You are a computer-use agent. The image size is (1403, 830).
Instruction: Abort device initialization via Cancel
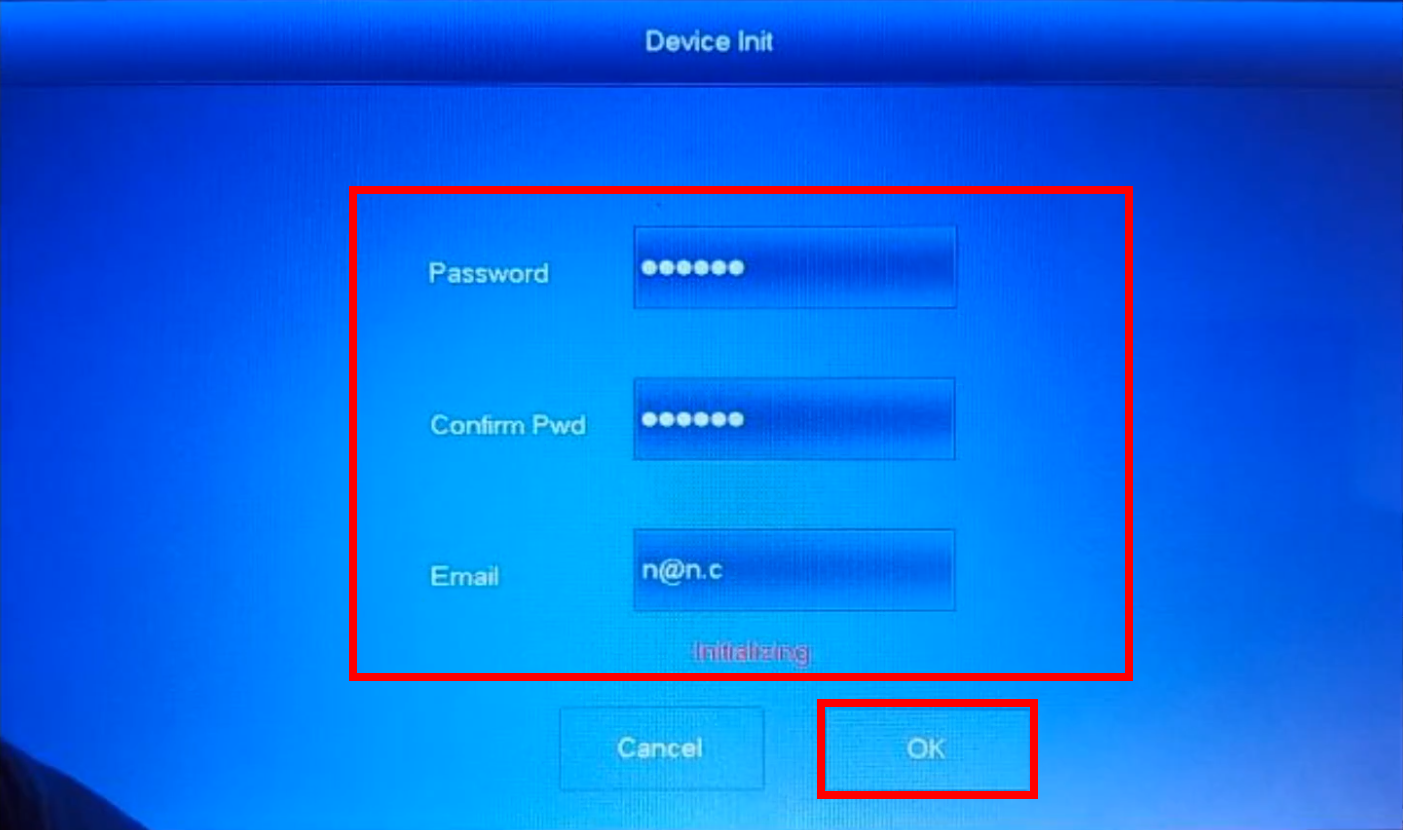pyautogui.click(x=661, y=748)
